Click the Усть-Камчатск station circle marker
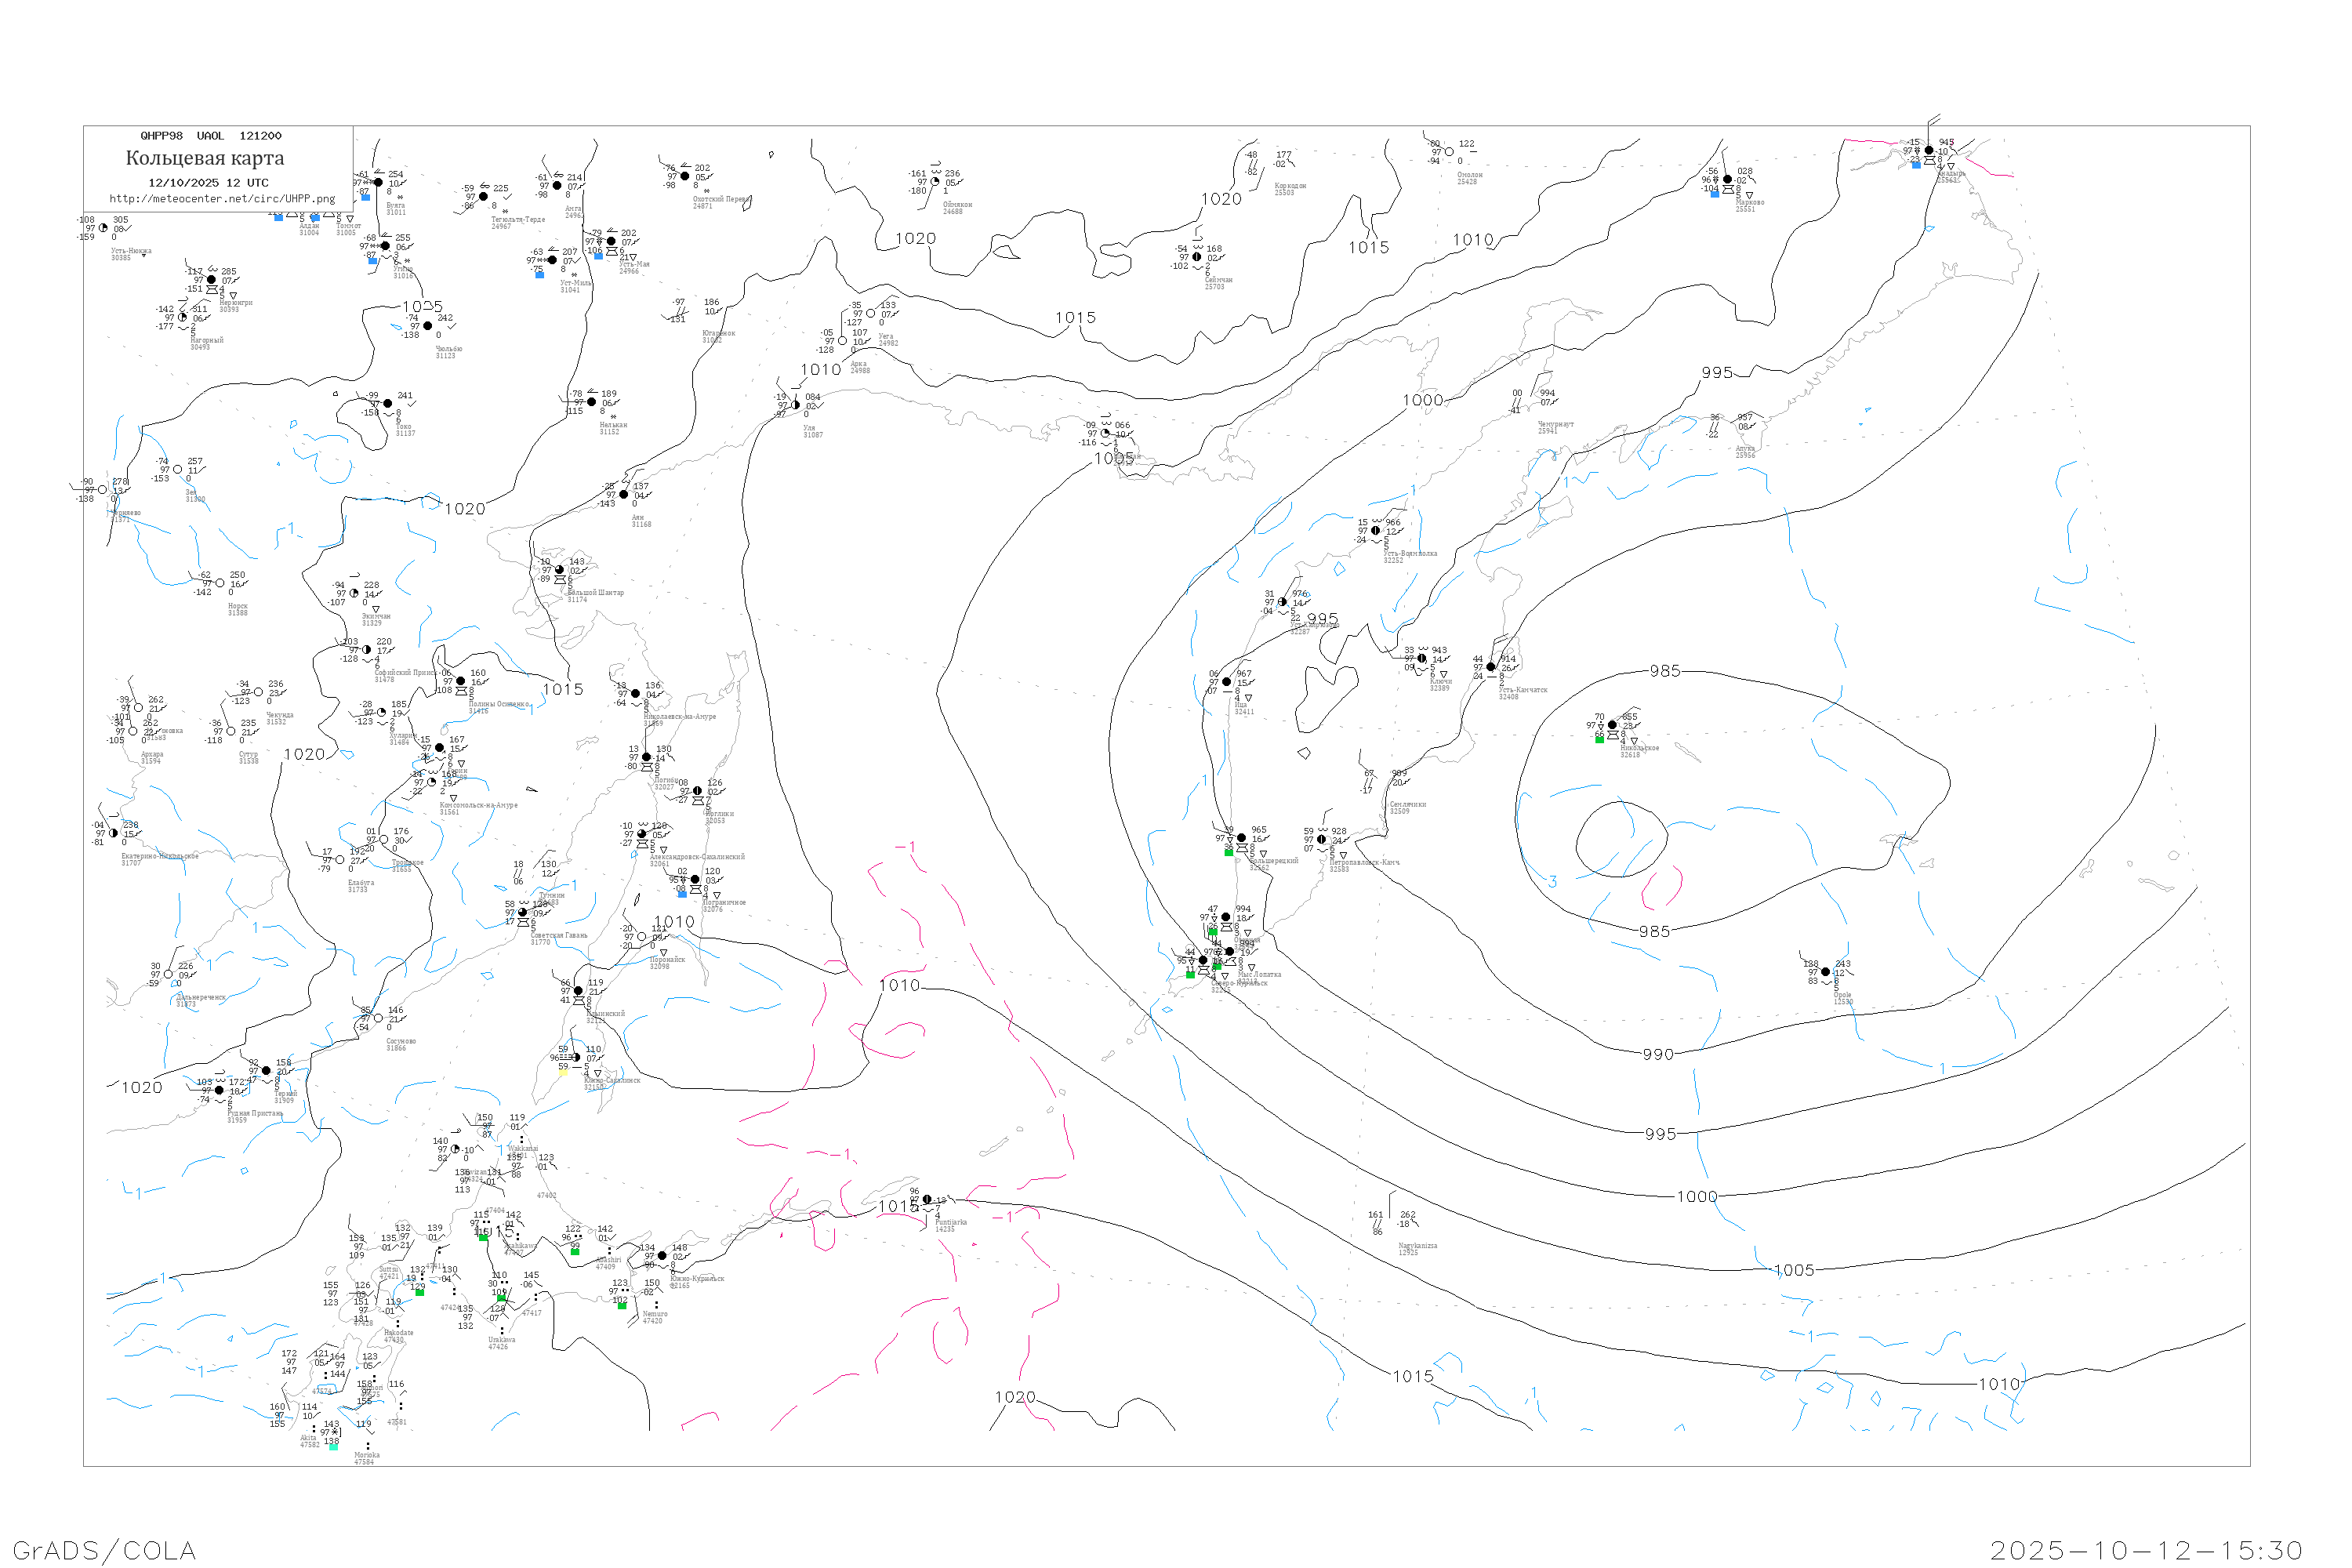This screenshot has height=1568, width=2352. coord(1491,667)
